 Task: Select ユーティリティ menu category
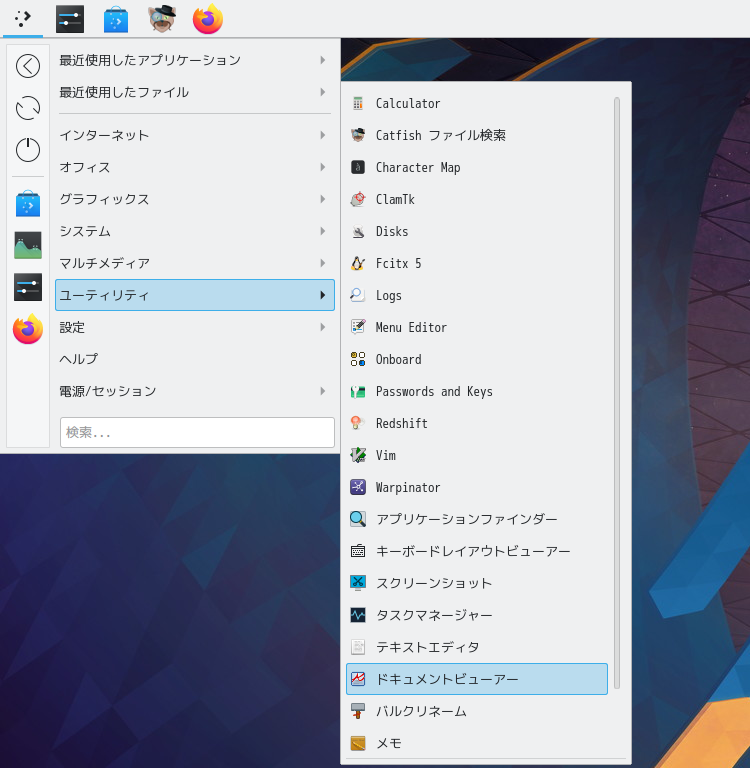pyautogui.click(x=195, y=295)
